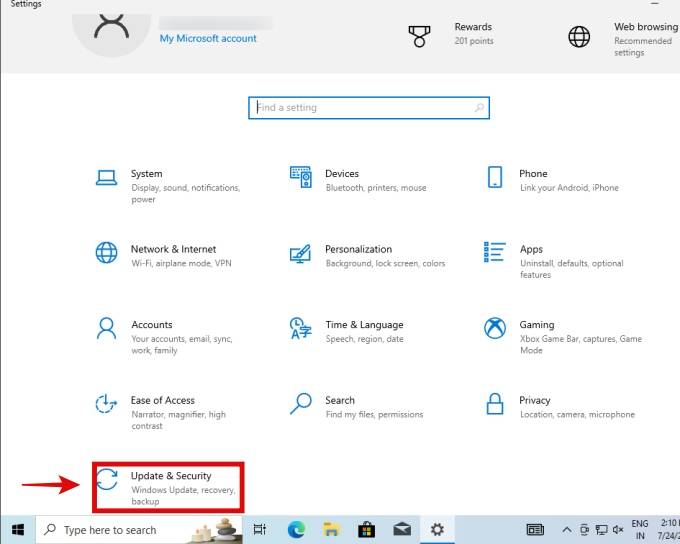The height and width of the screenshot is (544, 680).
Task: Click the ENG IN language indicator
Action: coord(640,530)
